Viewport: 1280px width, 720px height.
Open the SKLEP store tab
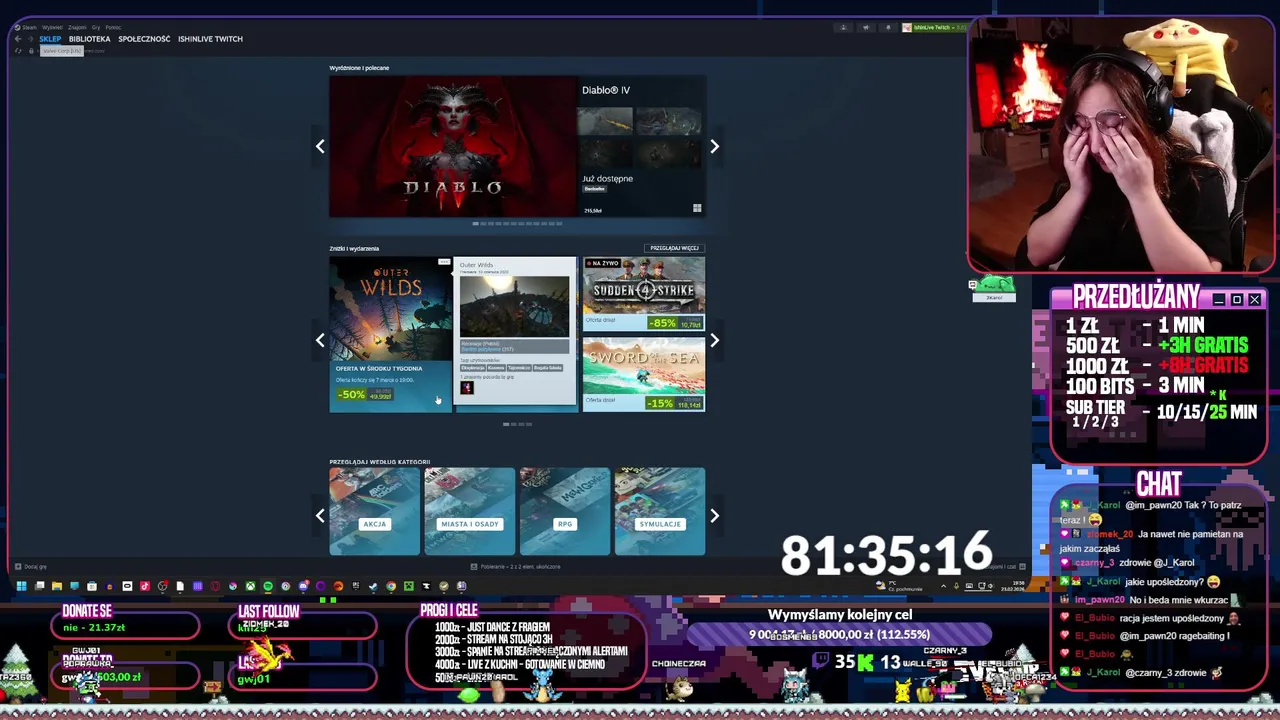click(x=50, y=39)
